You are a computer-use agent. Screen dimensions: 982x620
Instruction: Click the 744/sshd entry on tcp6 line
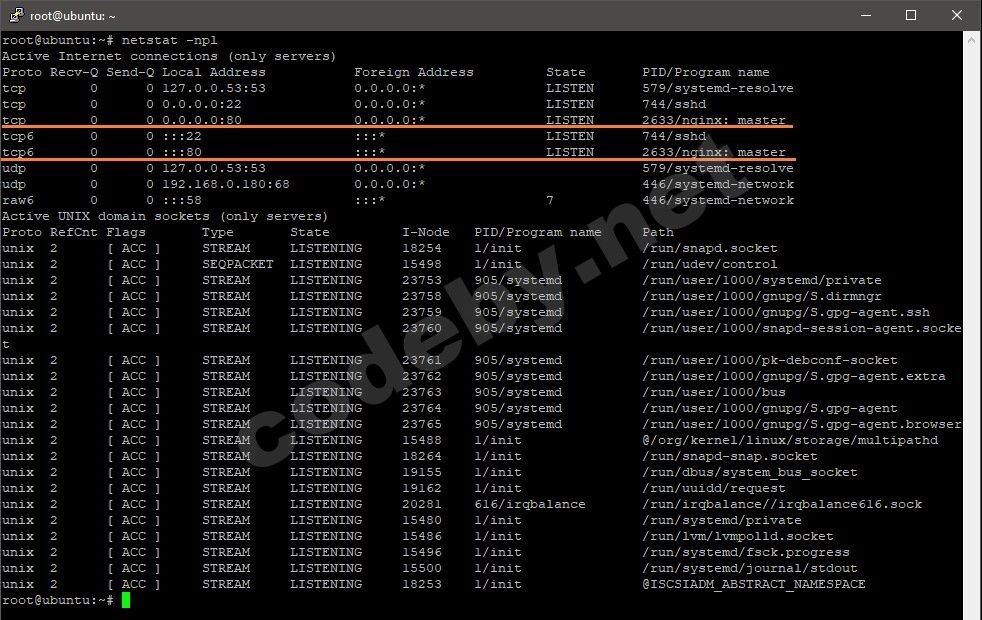click(x=674, y=136)
